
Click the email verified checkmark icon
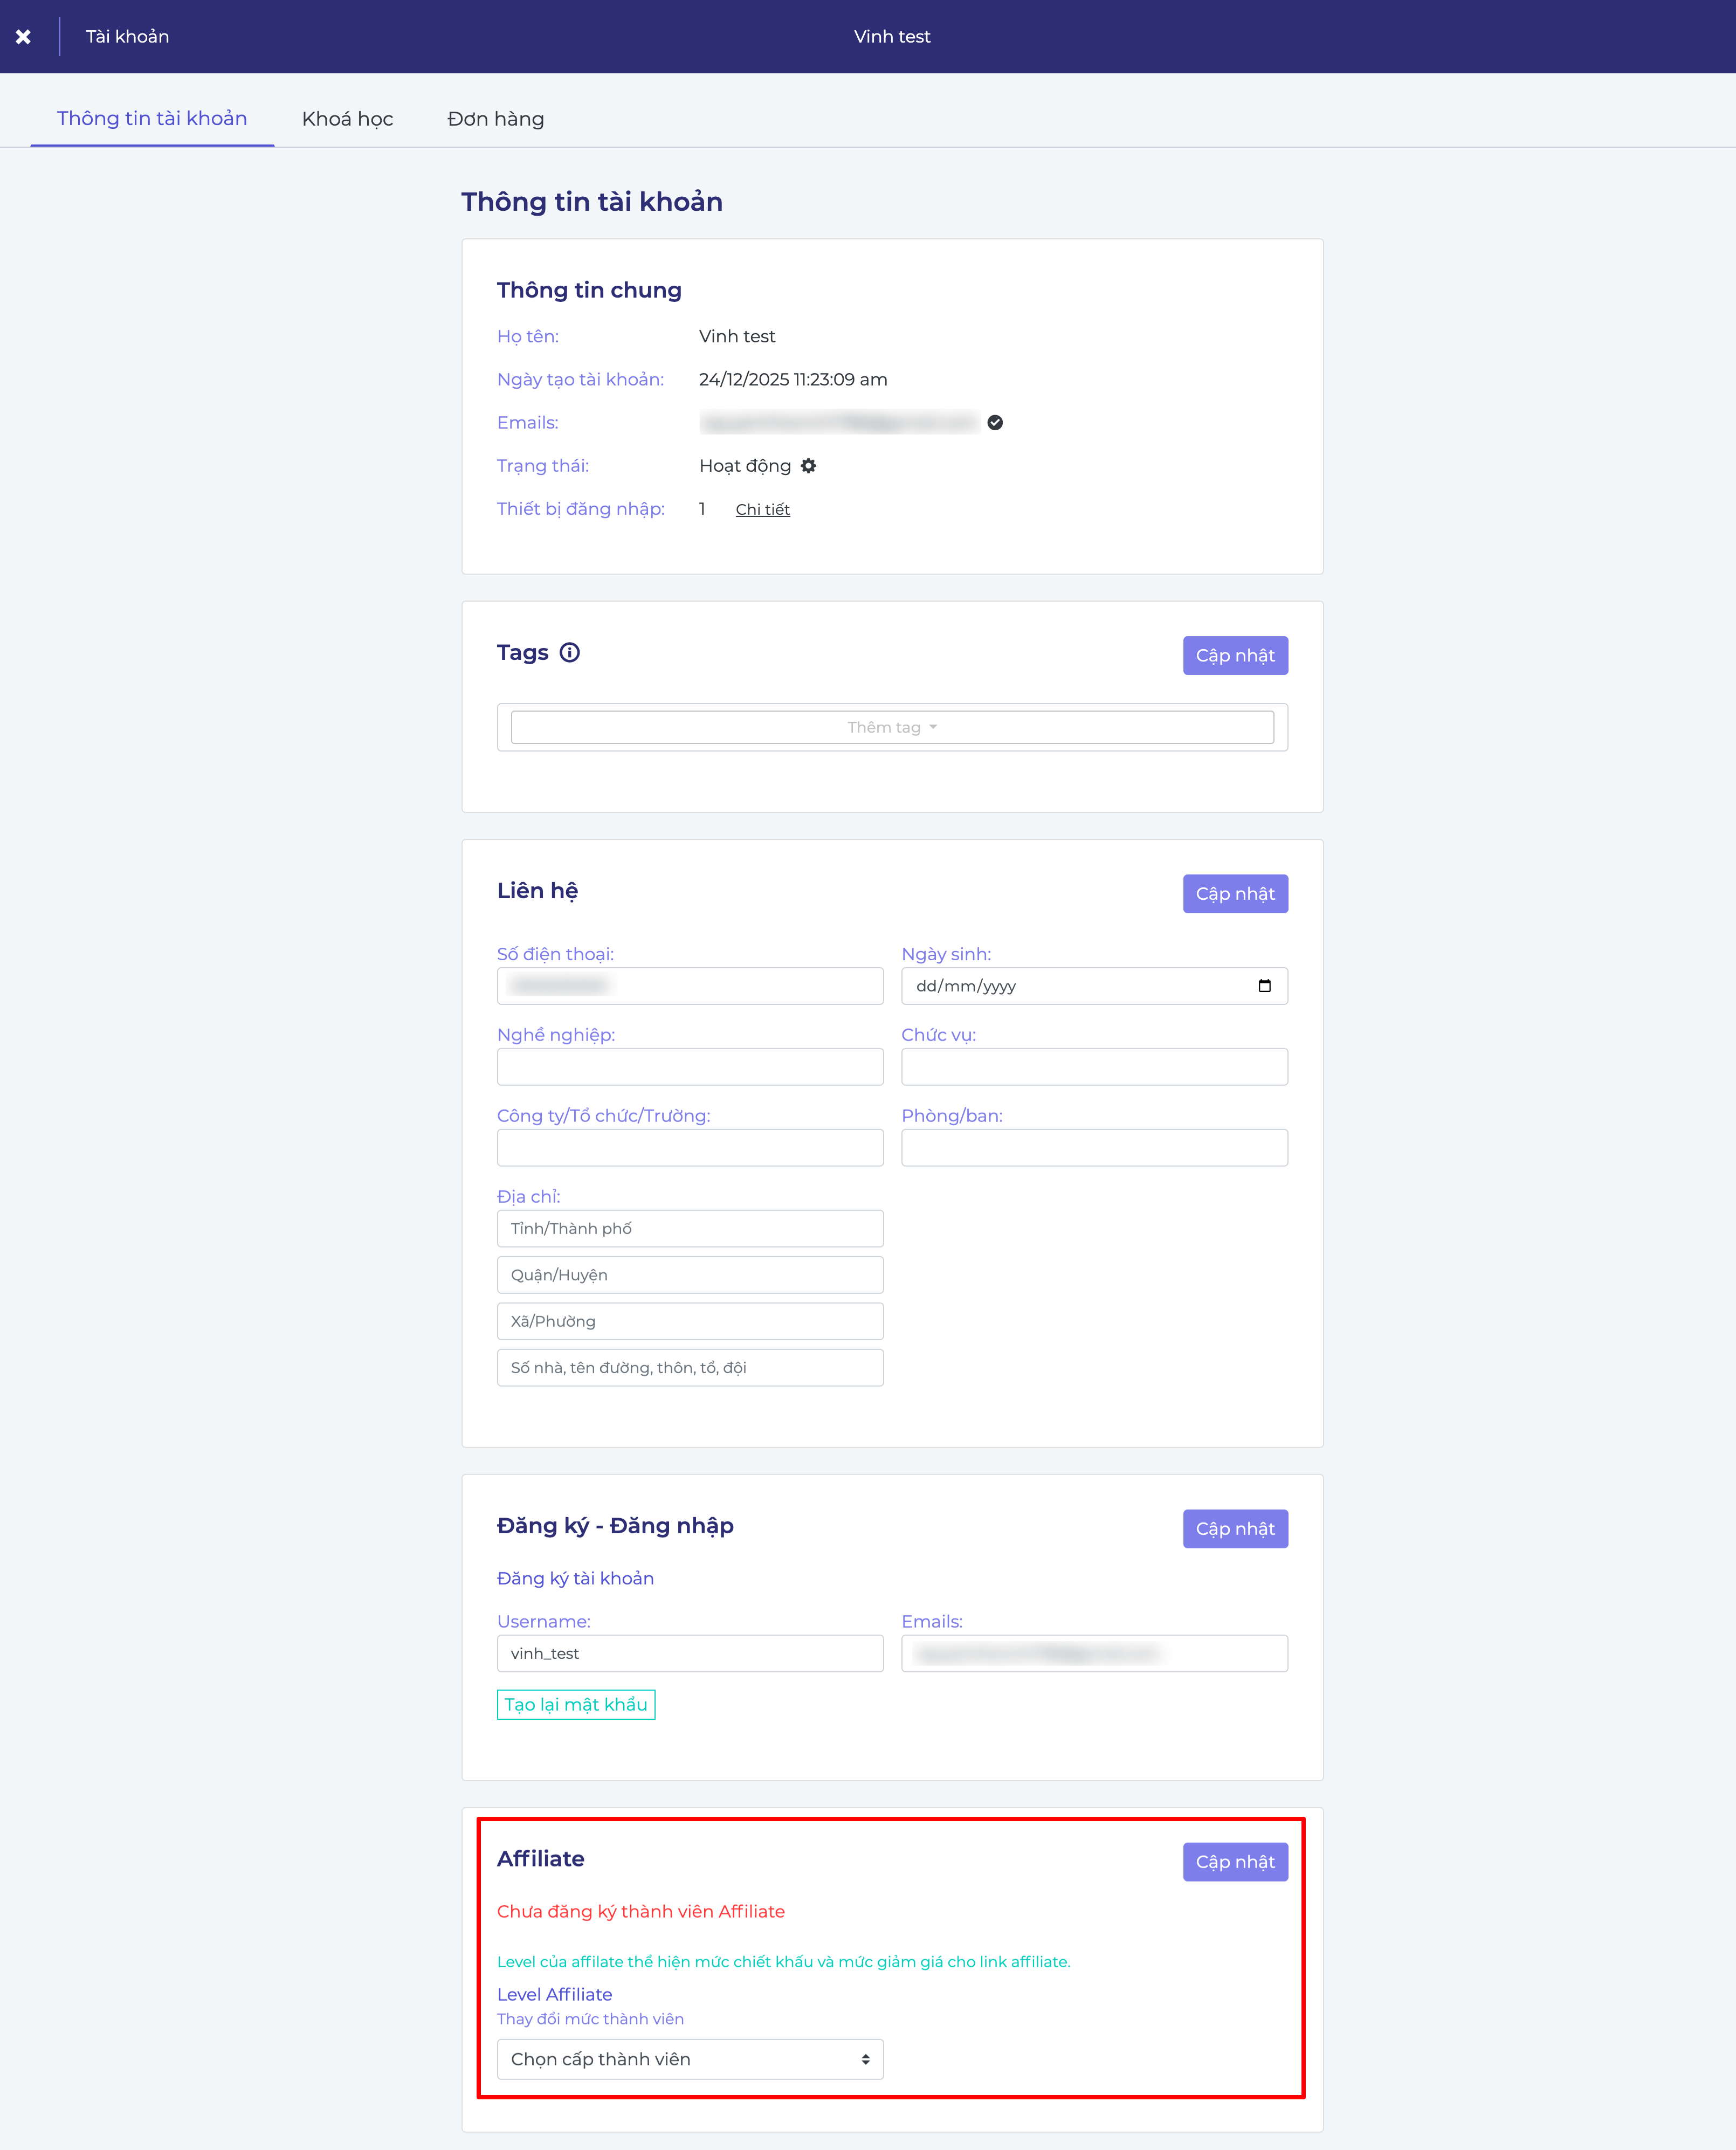pyautogui.click(x=995, y=423)
